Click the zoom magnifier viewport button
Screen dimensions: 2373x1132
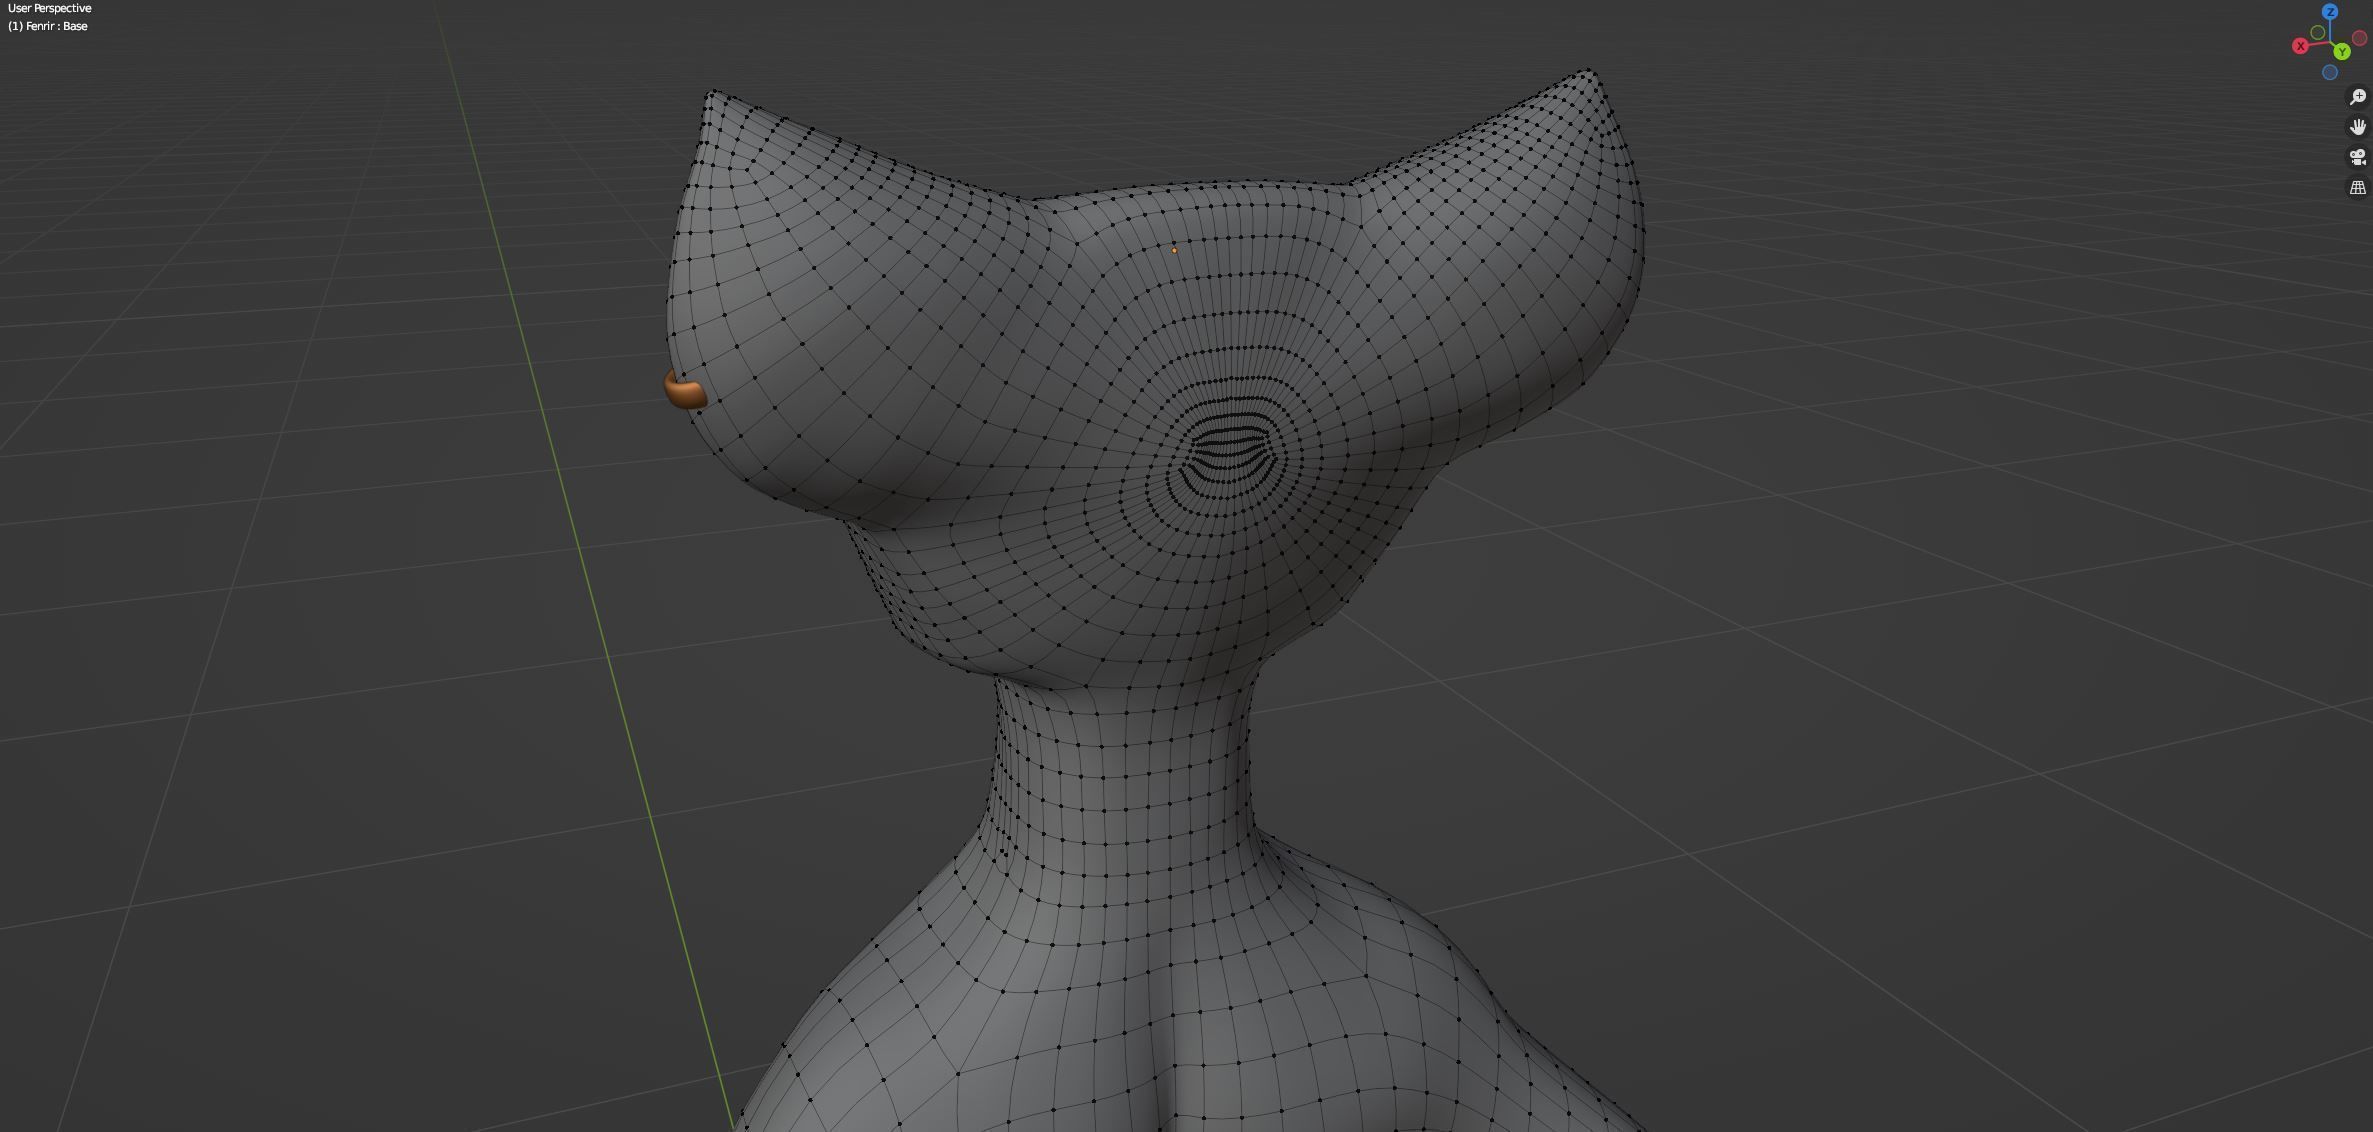click(2358, 97)
